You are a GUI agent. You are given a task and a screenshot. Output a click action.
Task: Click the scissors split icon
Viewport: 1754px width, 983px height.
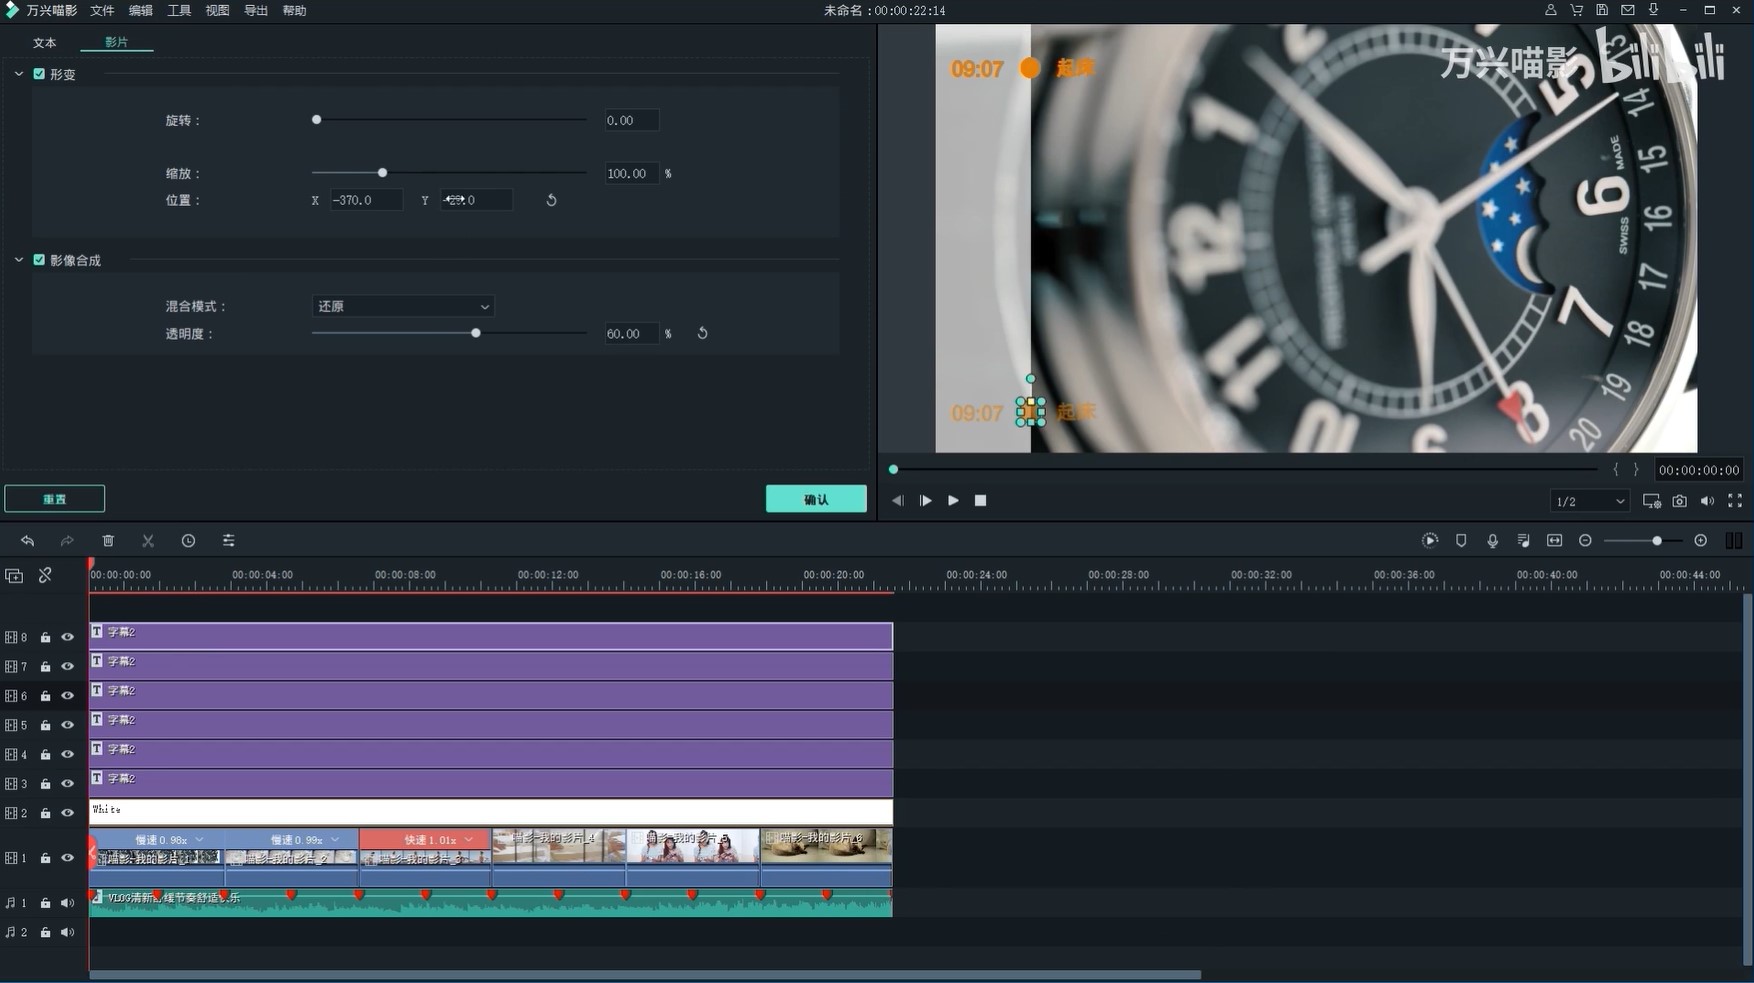pyautogui.click(x=148, y=541)
